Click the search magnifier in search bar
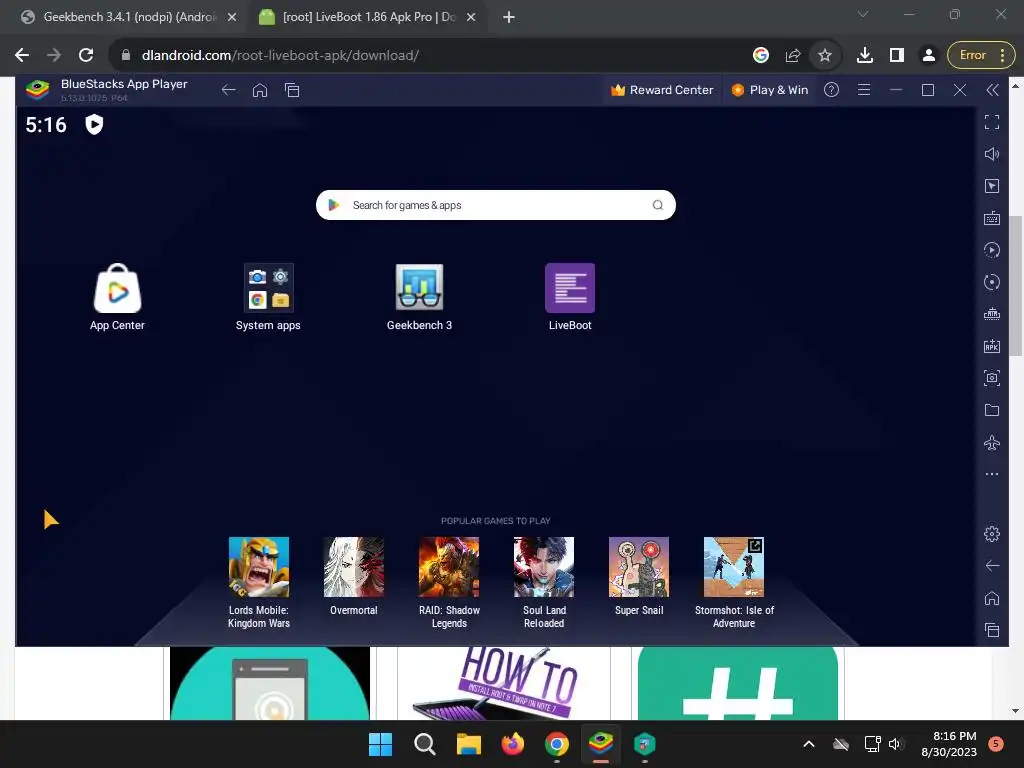The height and width of the screenshot is (768, 1024). [658, 205]
